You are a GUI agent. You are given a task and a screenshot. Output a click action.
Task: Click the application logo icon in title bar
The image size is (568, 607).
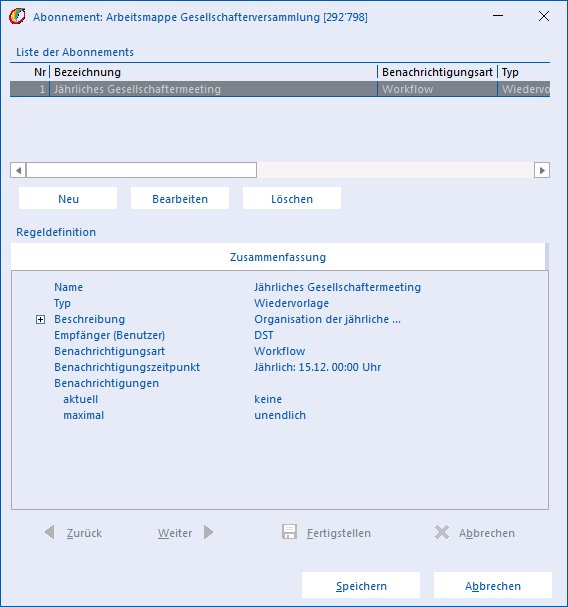pos(17,17)
